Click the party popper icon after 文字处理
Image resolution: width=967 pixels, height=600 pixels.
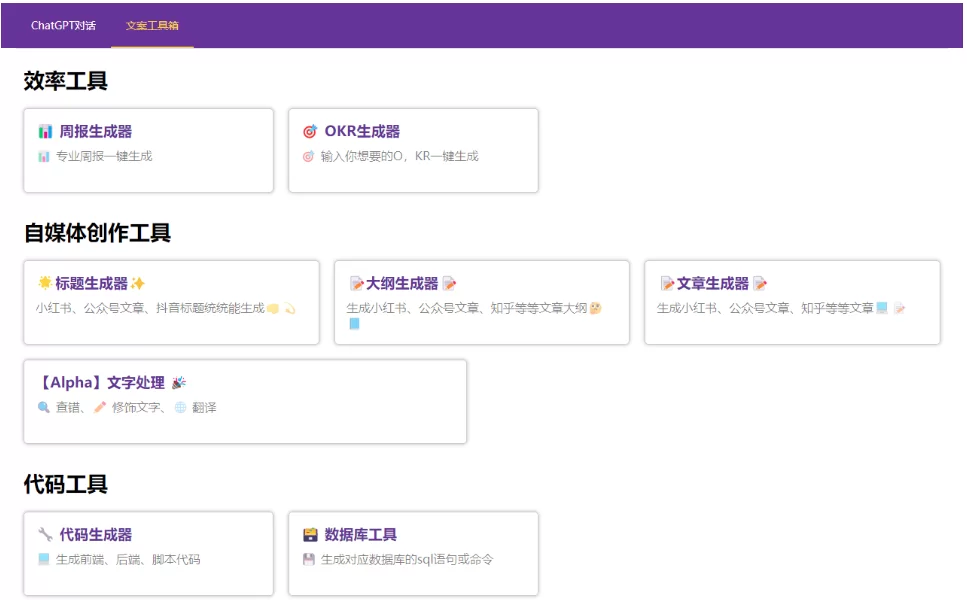pos(179,383)
